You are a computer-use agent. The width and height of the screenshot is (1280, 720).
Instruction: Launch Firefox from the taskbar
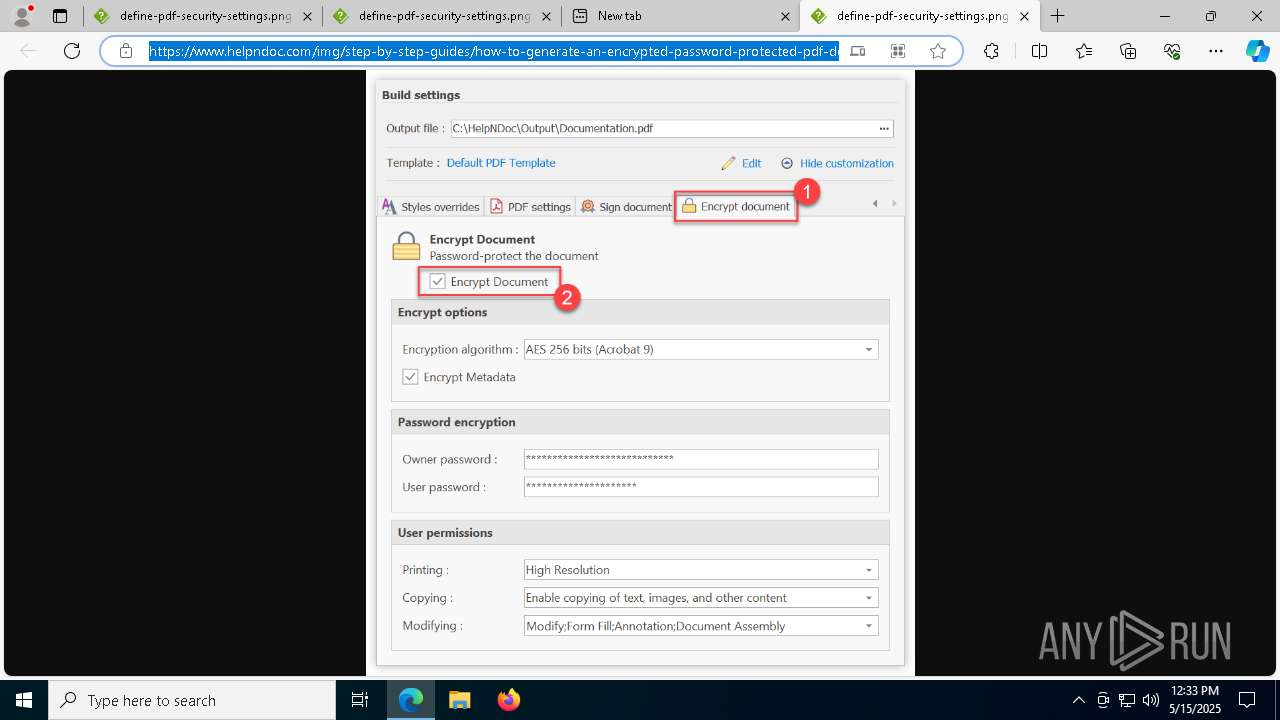coord(508,700)
